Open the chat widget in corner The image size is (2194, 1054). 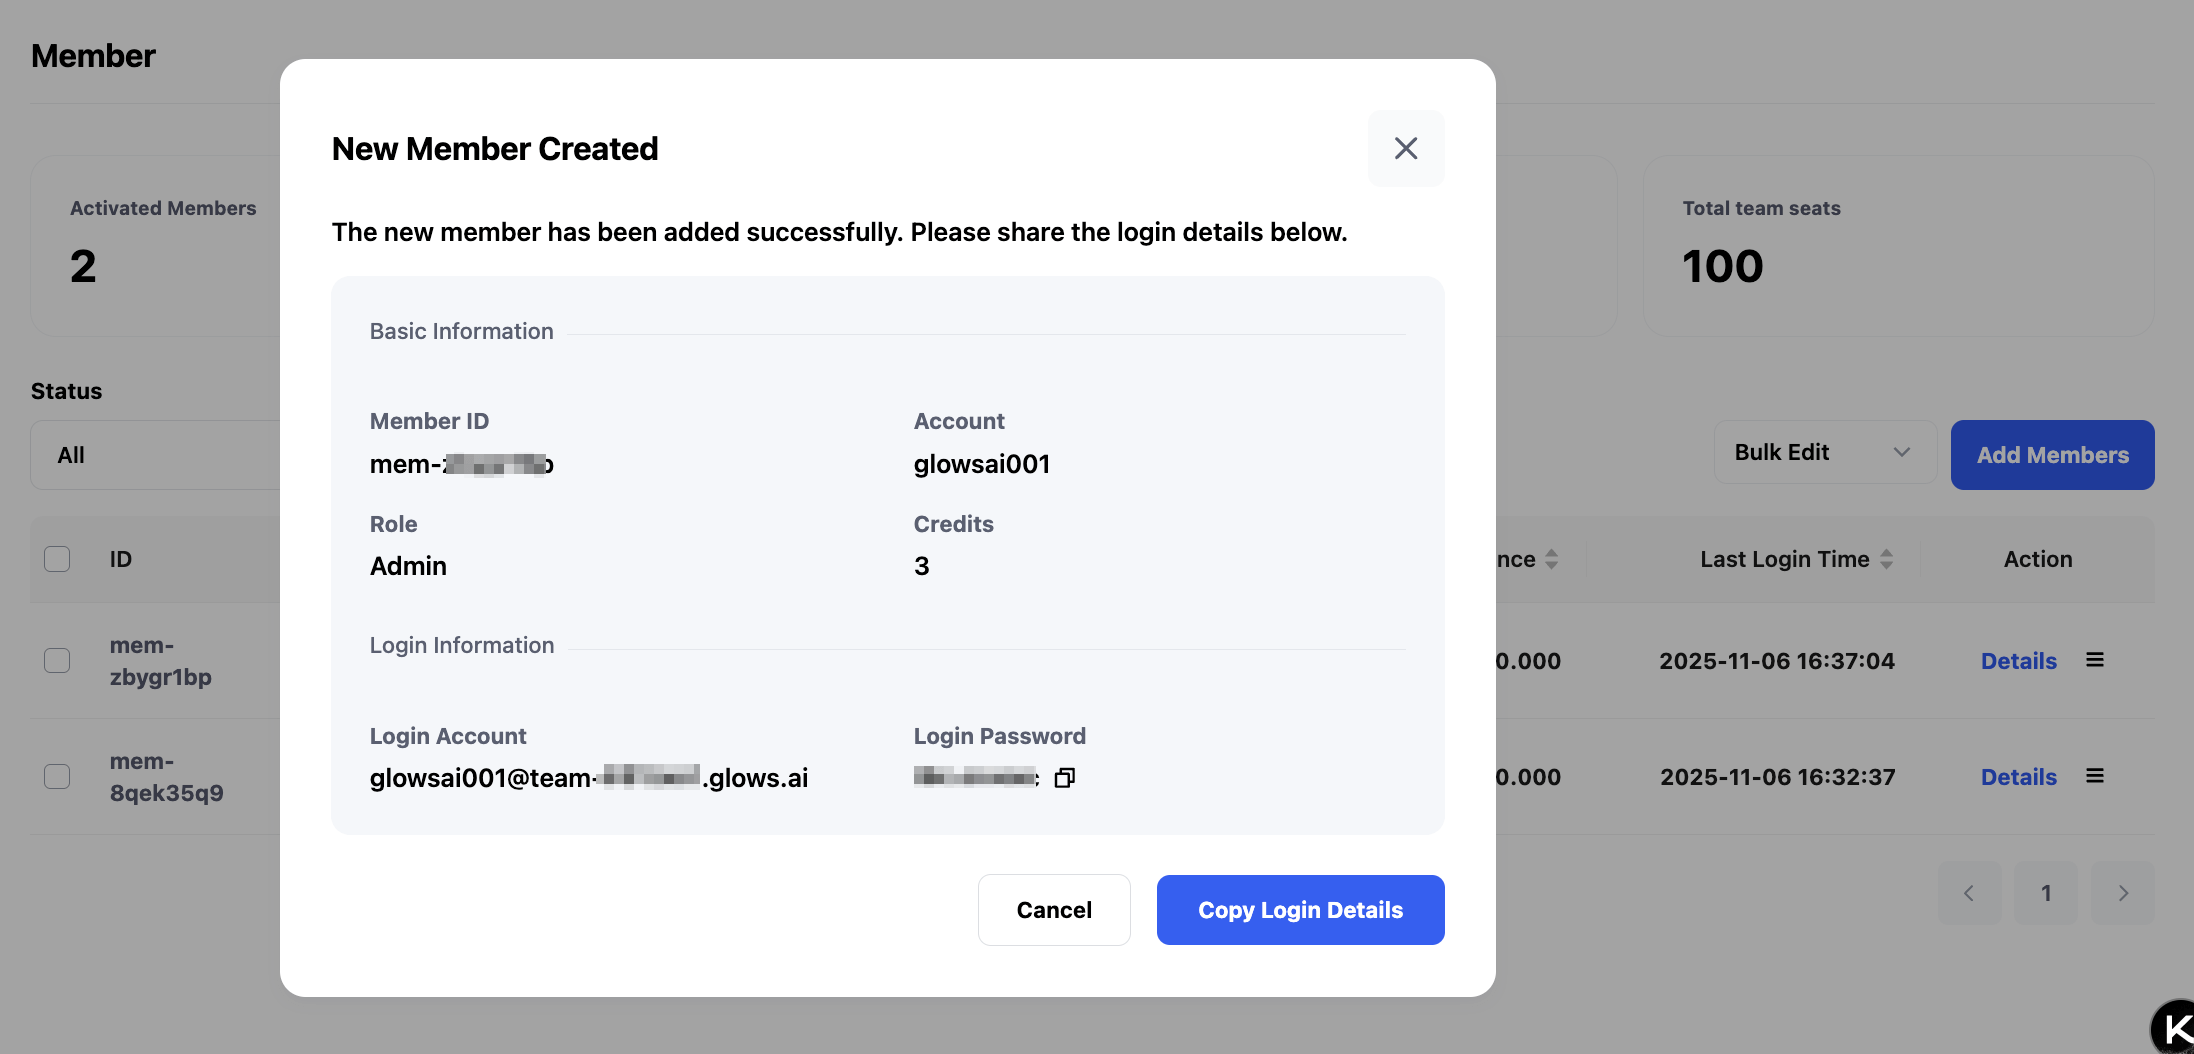2174,1028
